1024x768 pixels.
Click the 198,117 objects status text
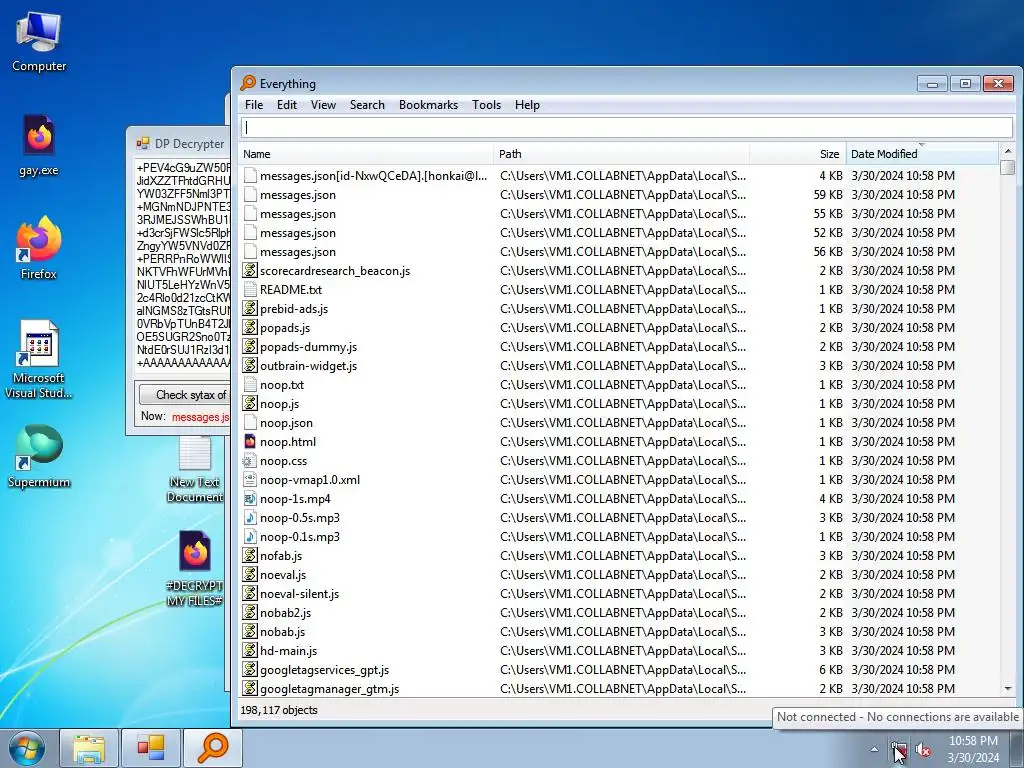click(279, 710)
